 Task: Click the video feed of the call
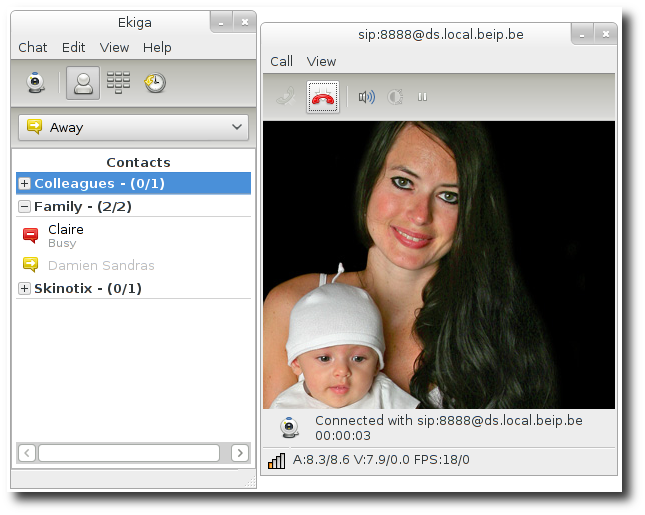(x=438, y=265)
